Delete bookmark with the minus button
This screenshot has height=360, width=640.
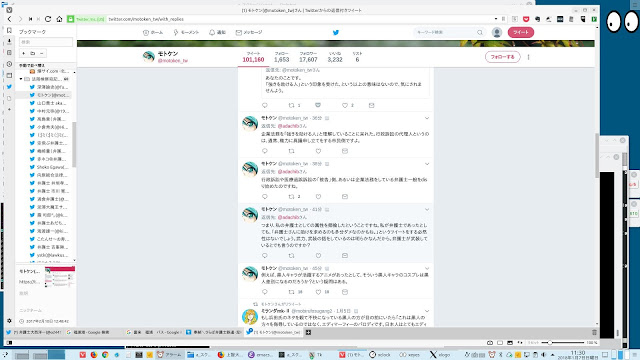point(42,53)
